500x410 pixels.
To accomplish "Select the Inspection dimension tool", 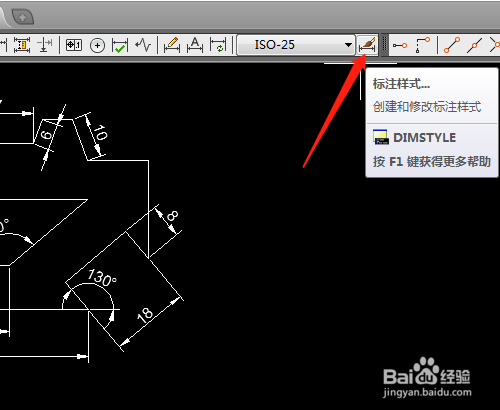I will [120, 45].
